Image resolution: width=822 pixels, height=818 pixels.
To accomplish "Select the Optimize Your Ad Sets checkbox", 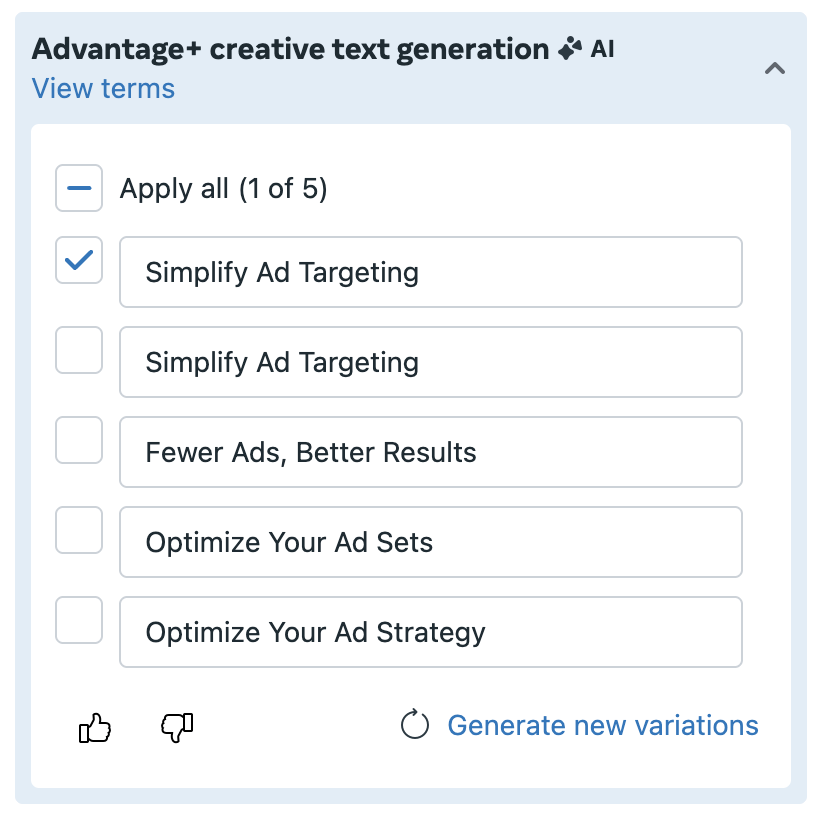I will [79, 530].
